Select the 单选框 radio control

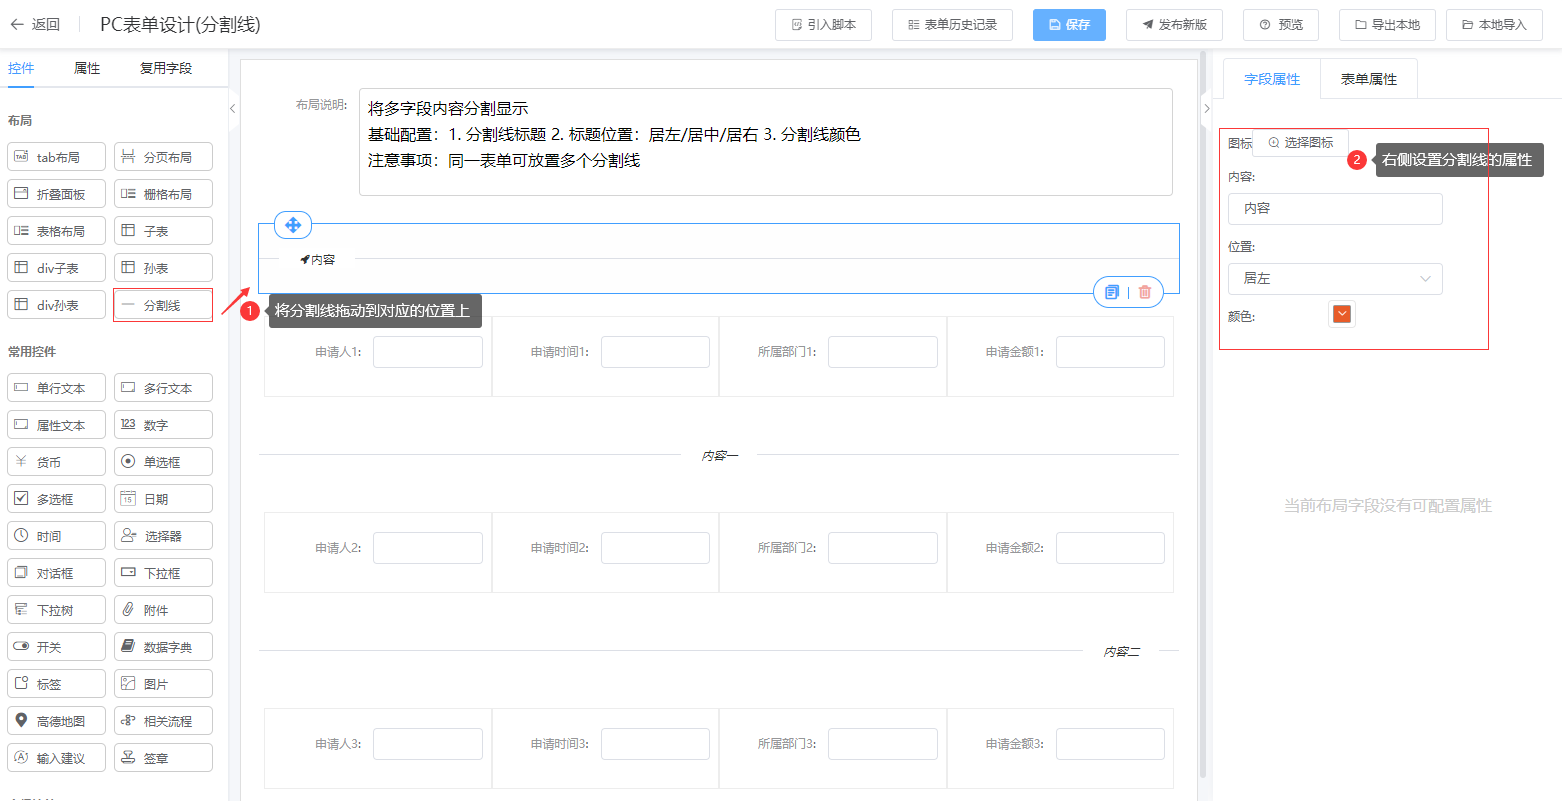[163, 462]
